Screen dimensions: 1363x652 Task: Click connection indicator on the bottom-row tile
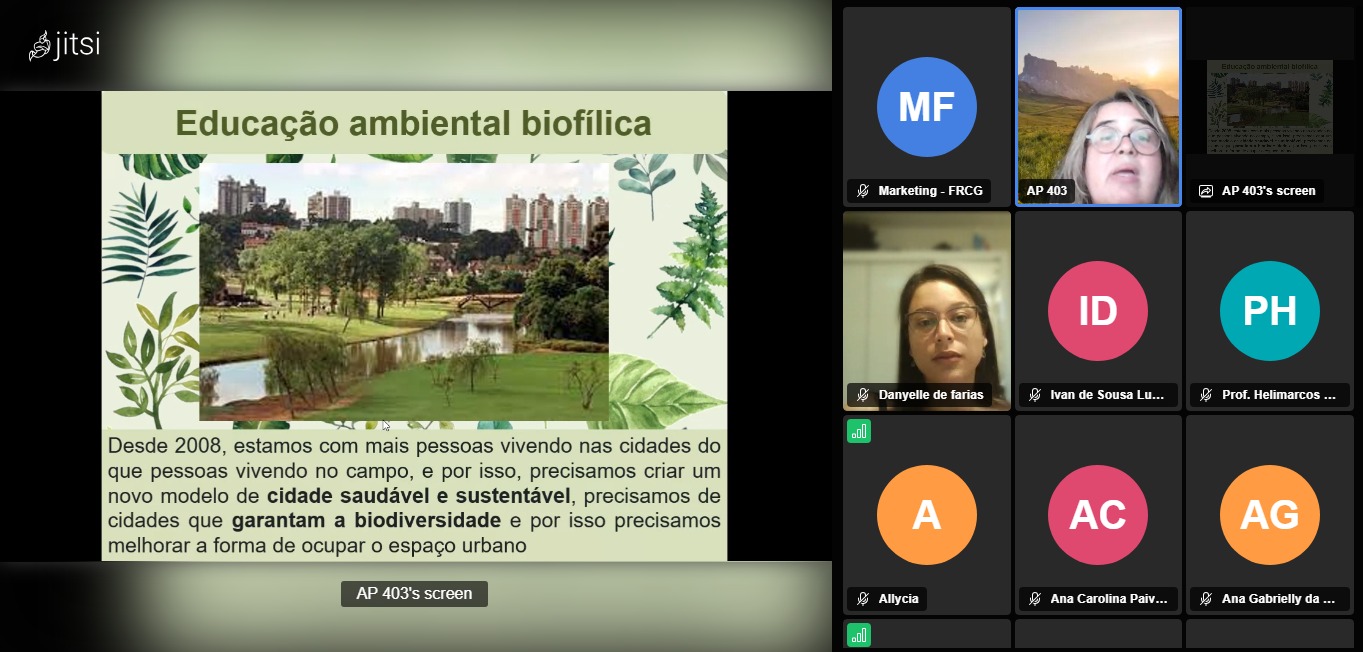click(859, 635)
